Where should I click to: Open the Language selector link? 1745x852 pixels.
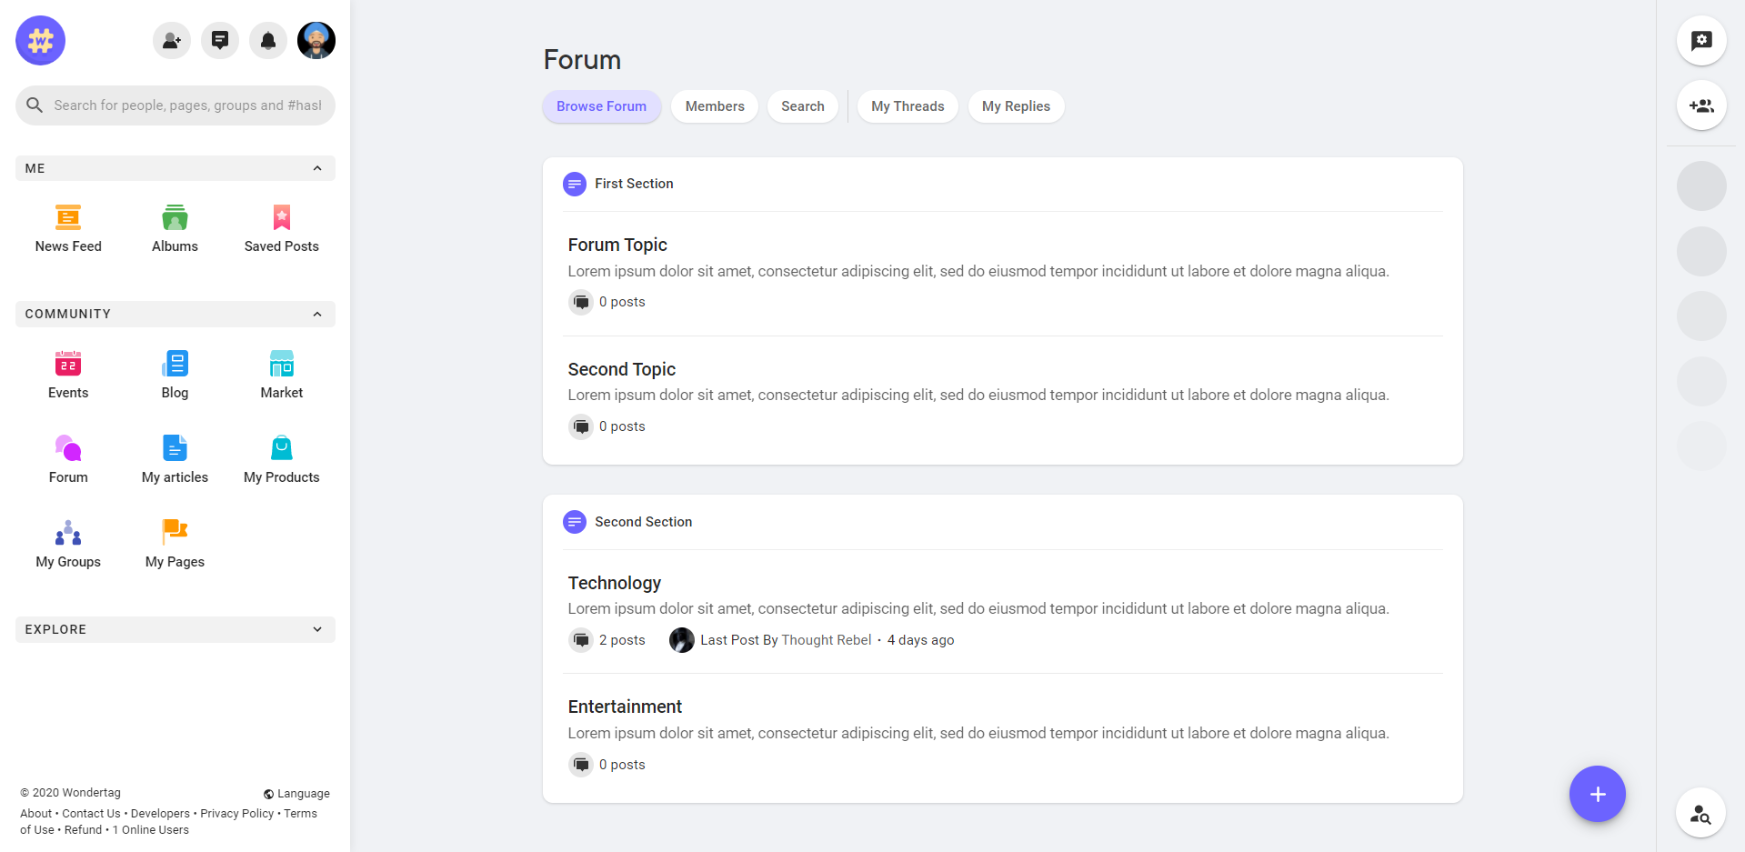point(297,794)
